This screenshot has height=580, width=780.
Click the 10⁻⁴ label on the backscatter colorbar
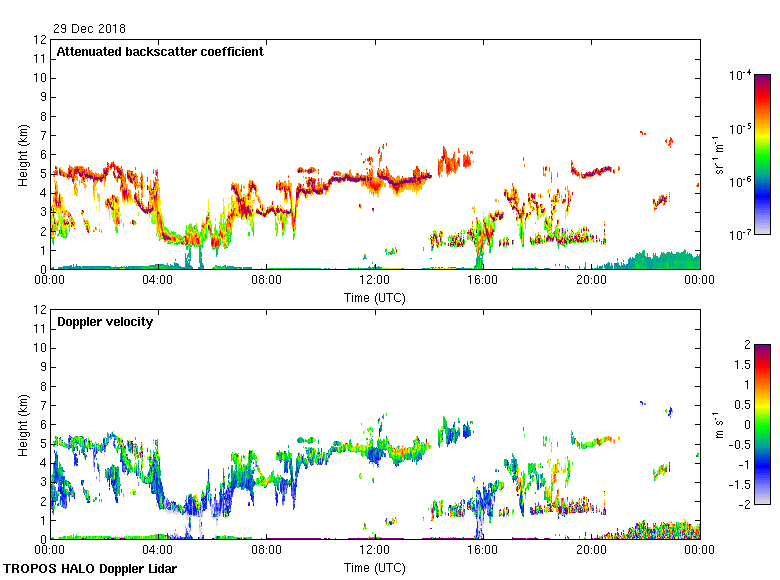pyautogui.click(x=740, y=75)
